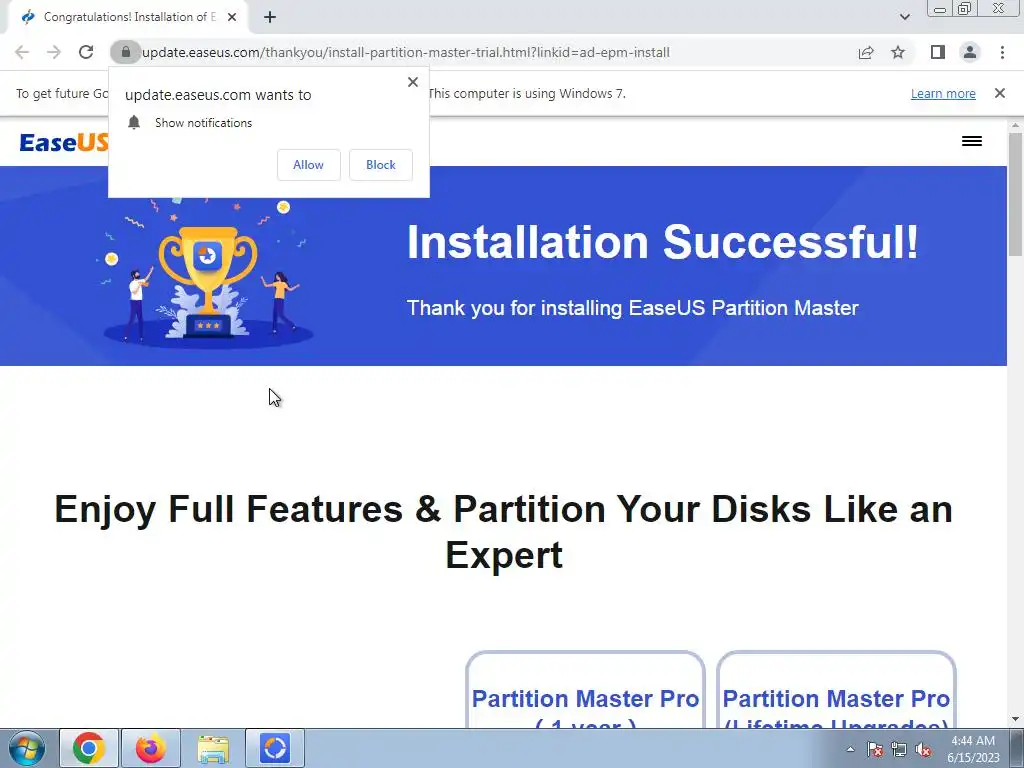The width and height of the screenshot is (1024, 768).
Task: View site info via the lock icon
Action: coord(125,52)
